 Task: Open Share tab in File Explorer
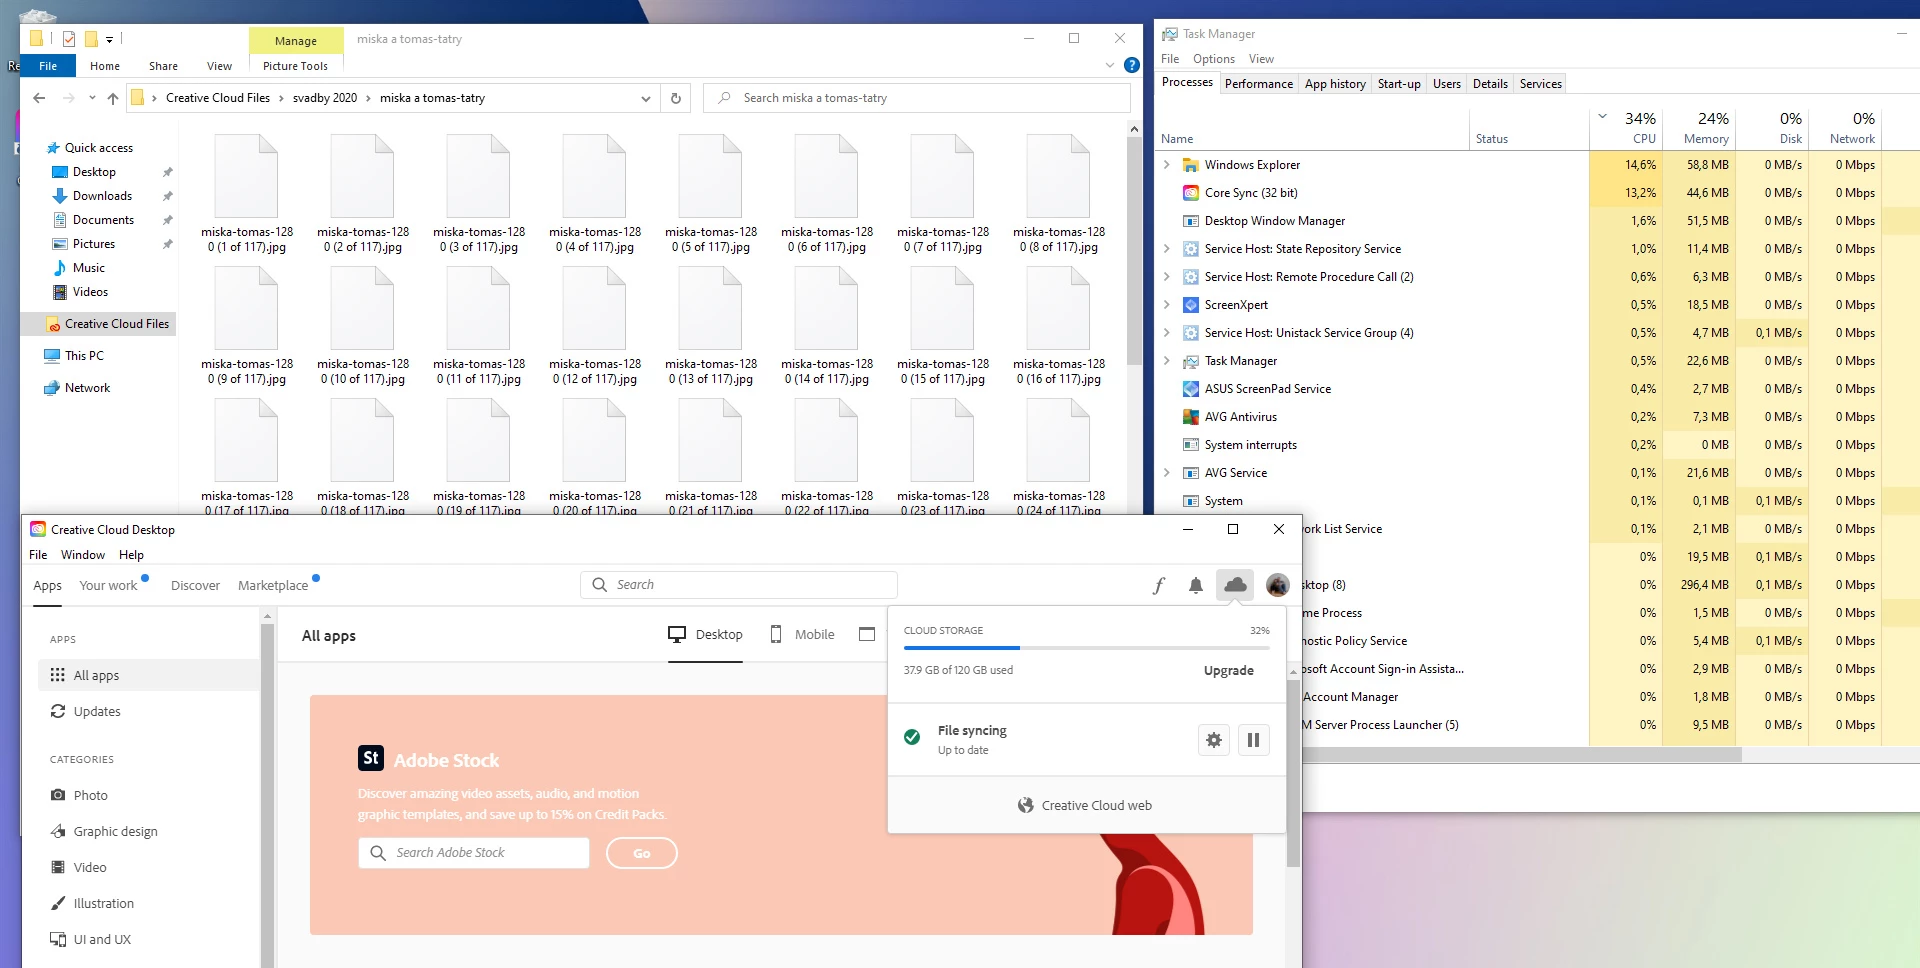tap(163, 66)
